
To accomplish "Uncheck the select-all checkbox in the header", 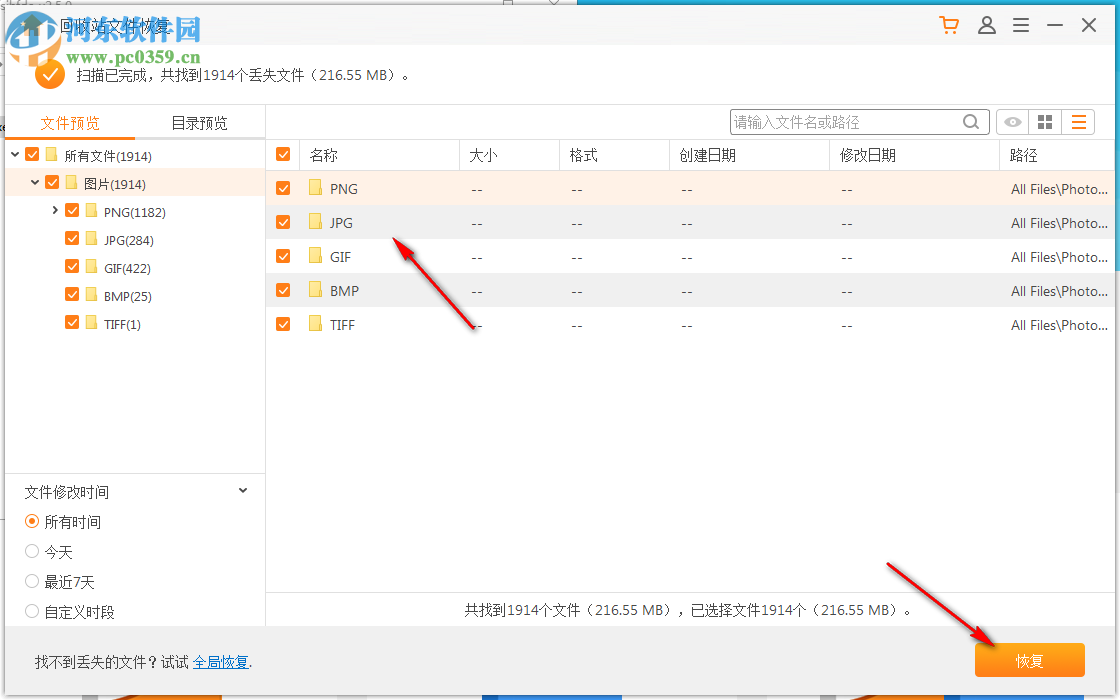I will 283,154.
